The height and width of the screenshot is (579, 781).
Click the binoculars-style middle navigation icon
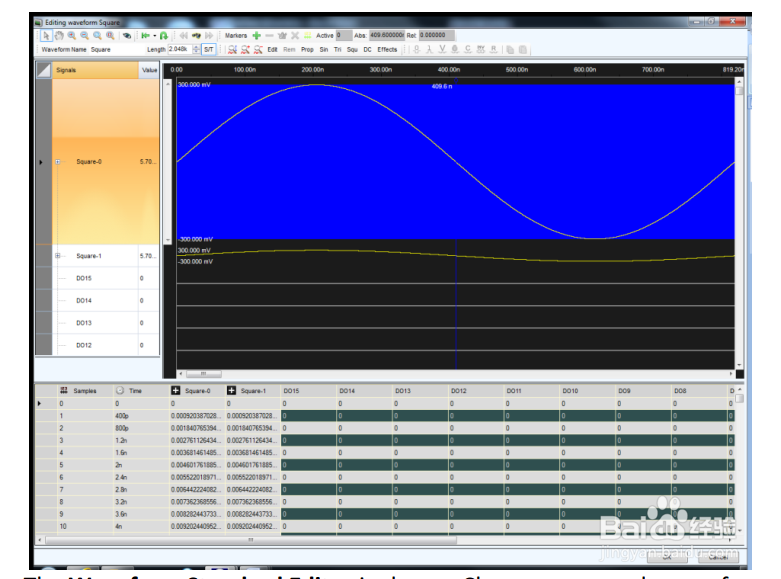[196, 35]
